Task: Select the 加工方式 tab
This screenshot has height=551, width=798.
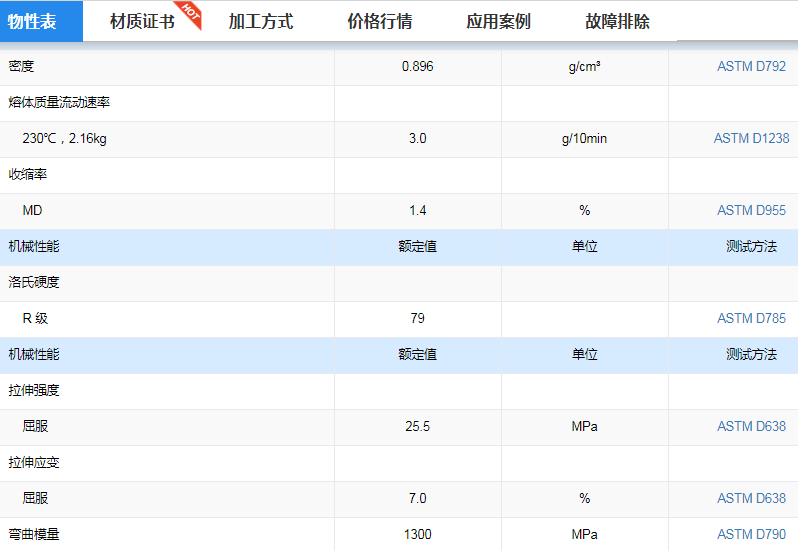Action: tap(260, 21)
